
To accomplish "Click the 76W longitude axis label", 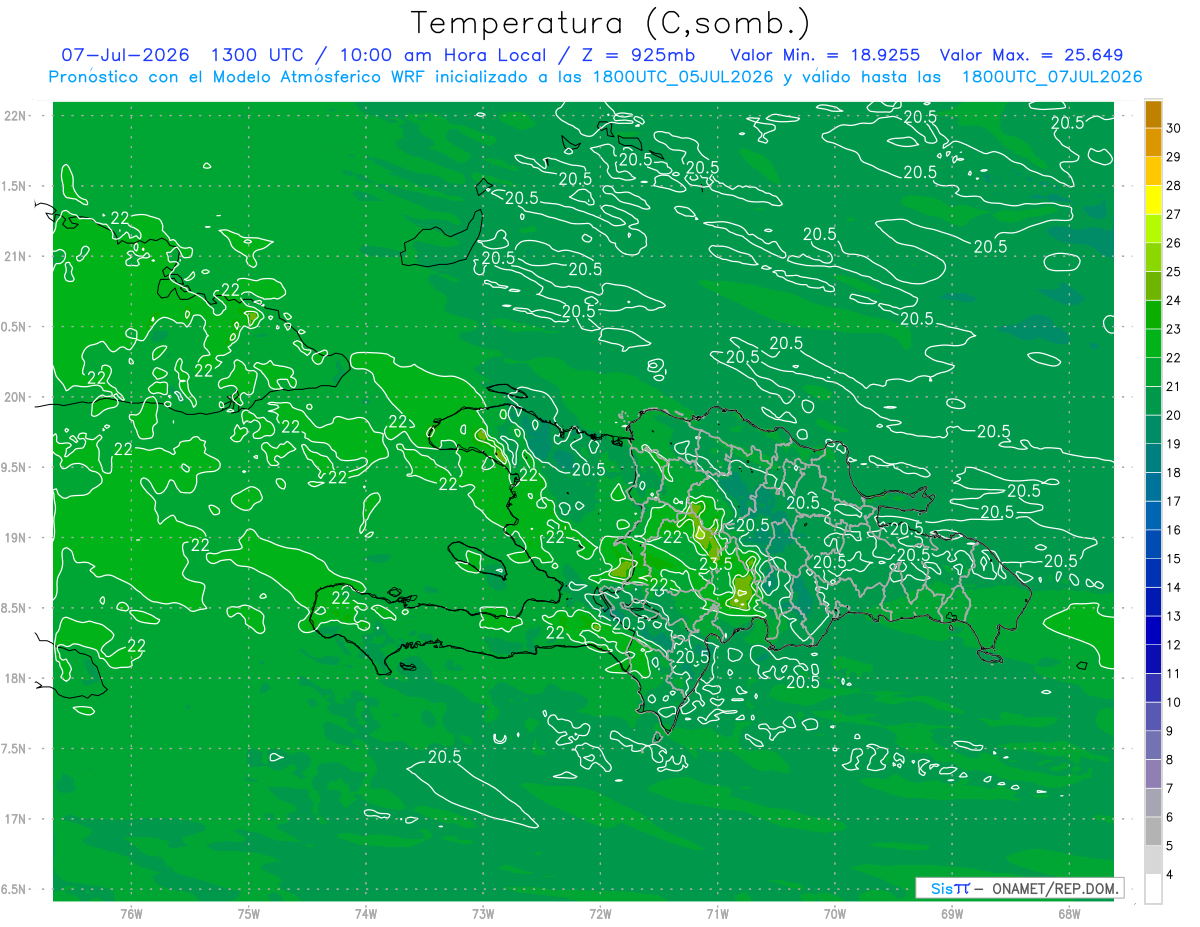I will click(x=131, y=913).
